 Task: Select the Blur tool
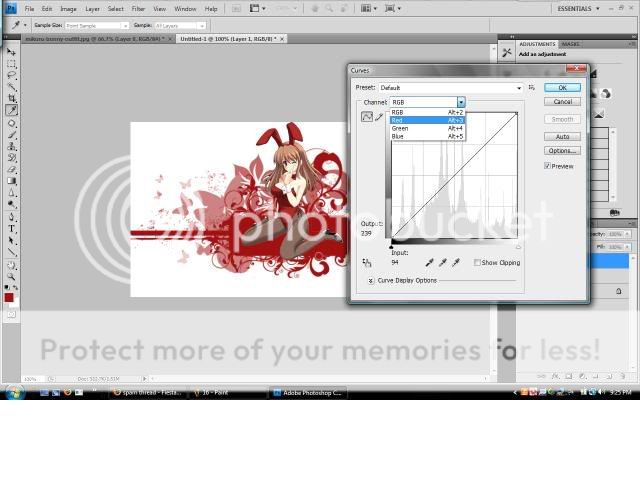11,193
